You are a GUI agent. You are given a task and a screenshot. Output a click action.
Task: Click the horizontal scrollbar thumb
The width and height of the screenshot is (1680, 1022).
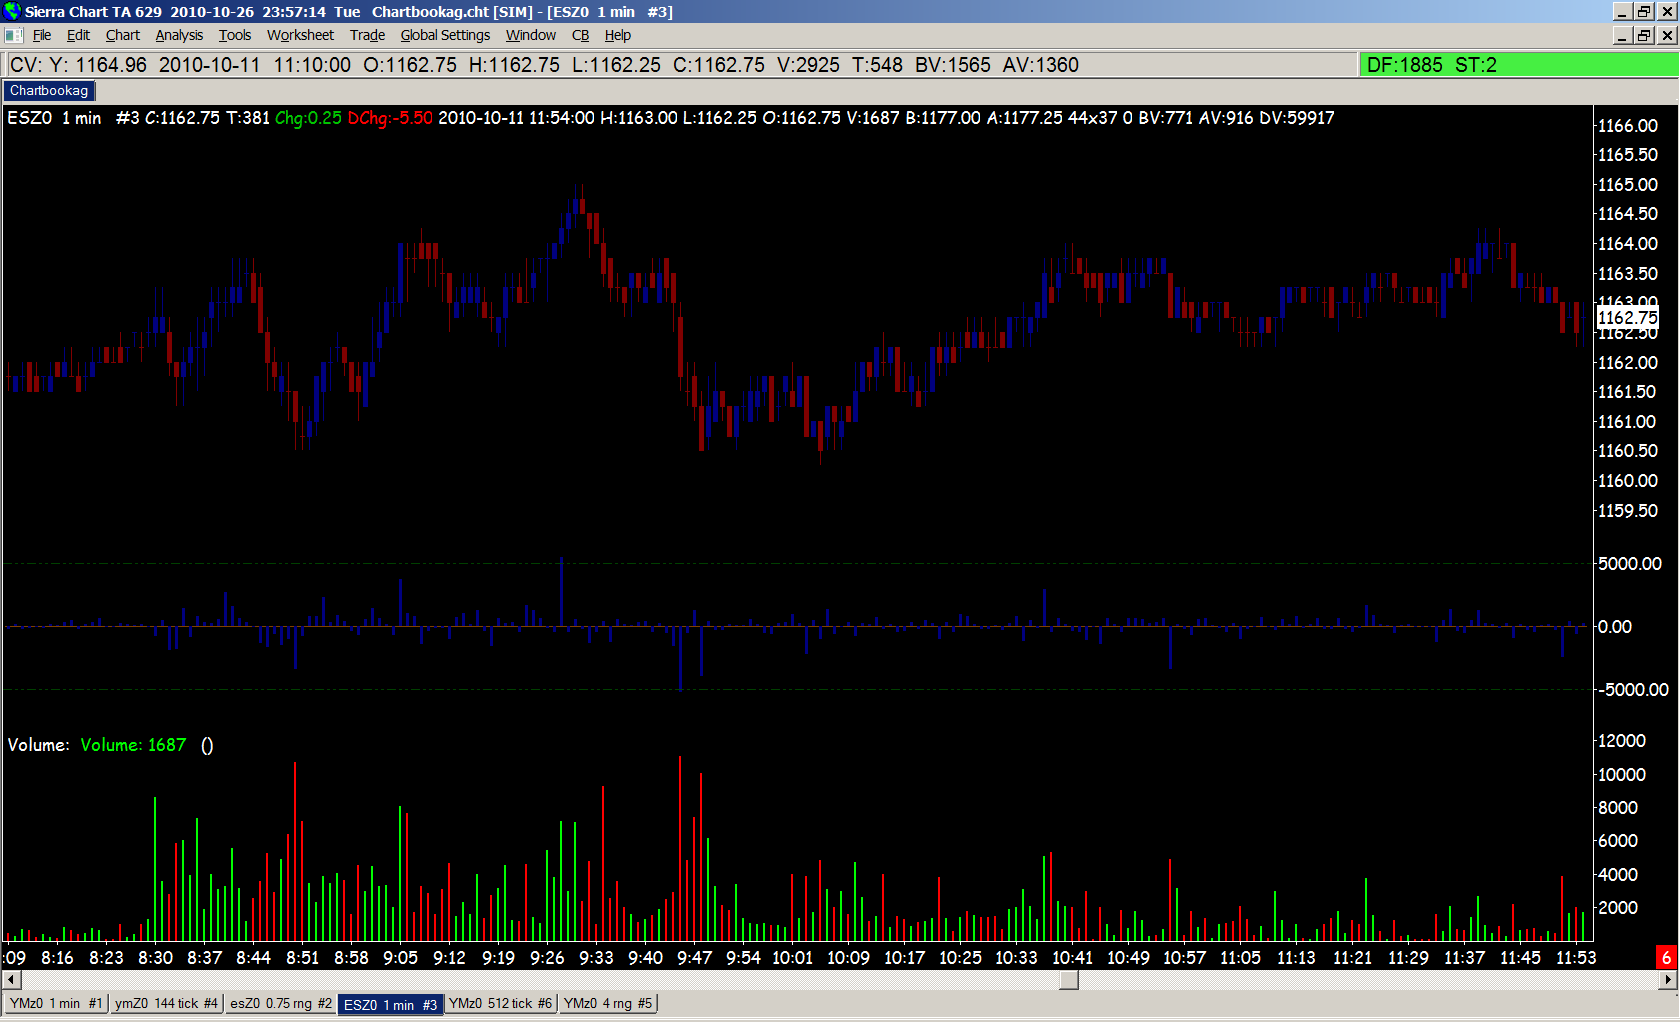(x=1069, y=980)
